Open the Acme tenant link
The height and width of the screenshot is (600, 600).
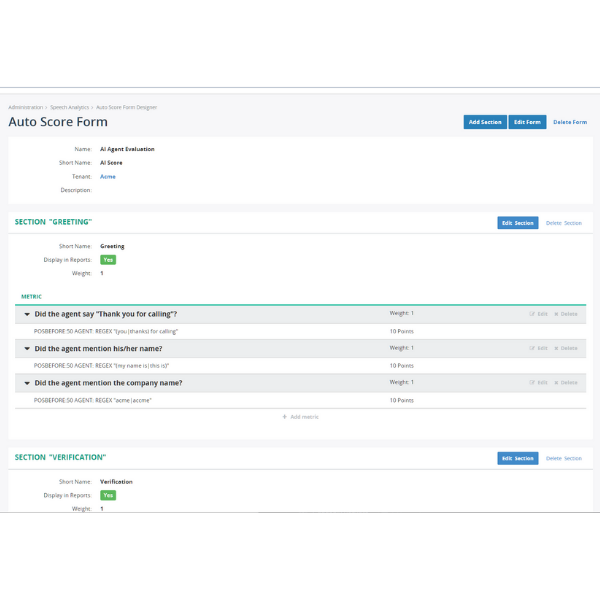(x=108, y=176)
